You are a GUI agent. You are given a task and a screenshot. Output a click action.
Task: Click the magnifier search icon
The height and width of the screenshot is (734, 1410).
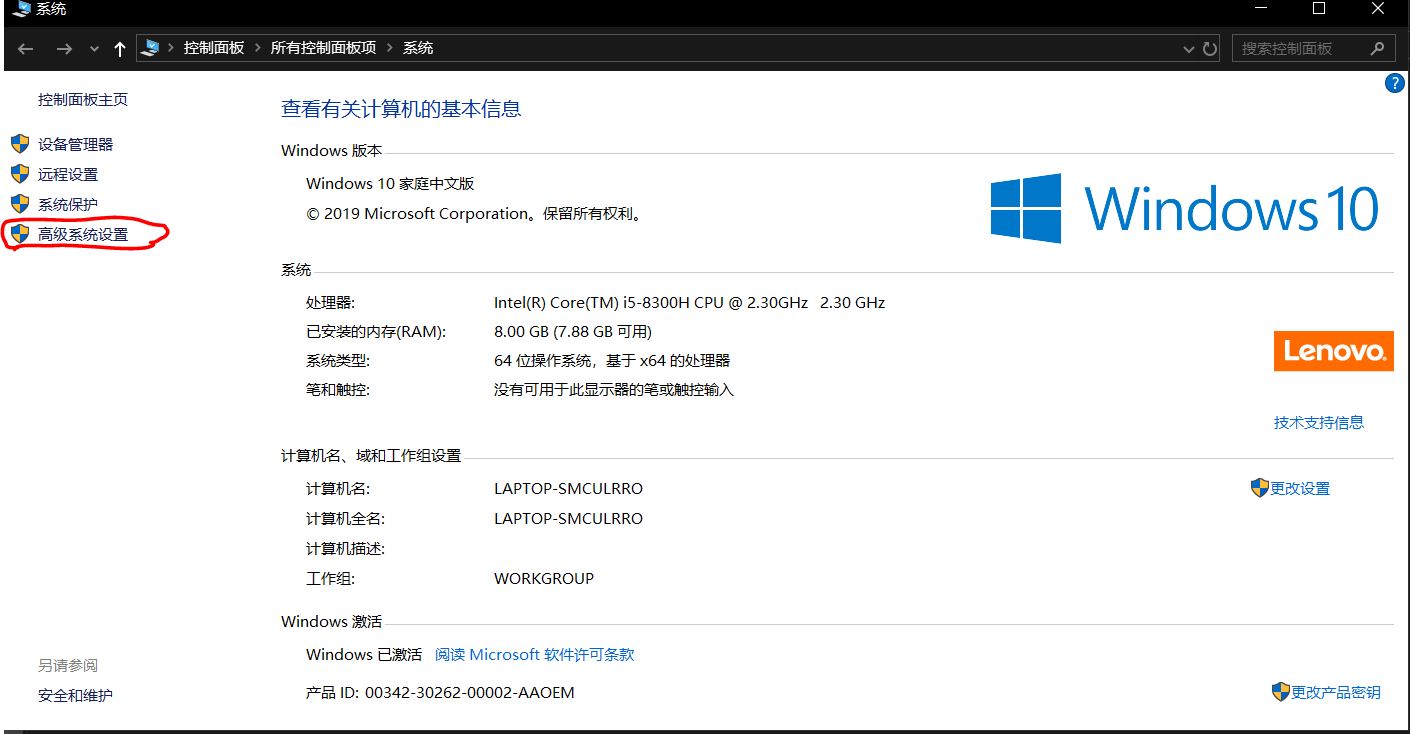click(x=1378, y=48)
